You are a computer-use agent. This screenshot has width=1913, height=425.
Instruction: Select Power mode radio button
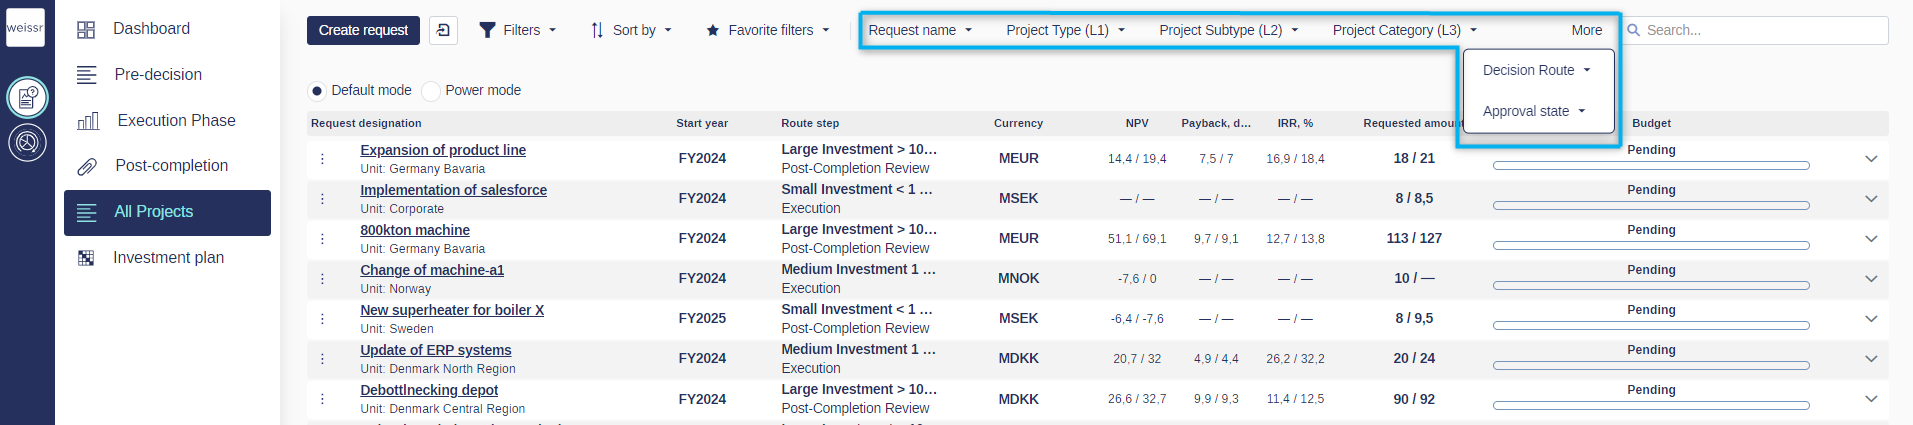(431, 91)
